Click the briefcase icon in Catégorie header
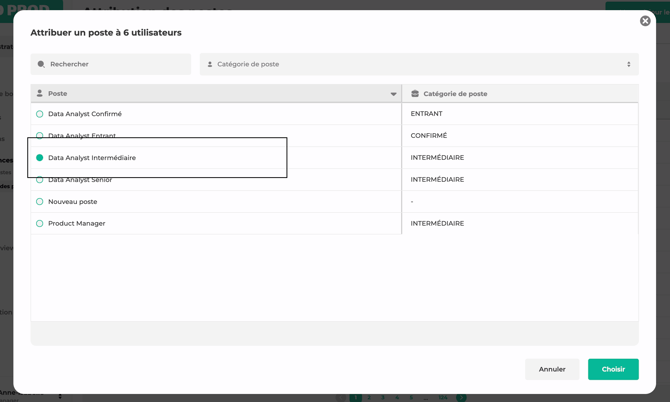 click(415, 94)
